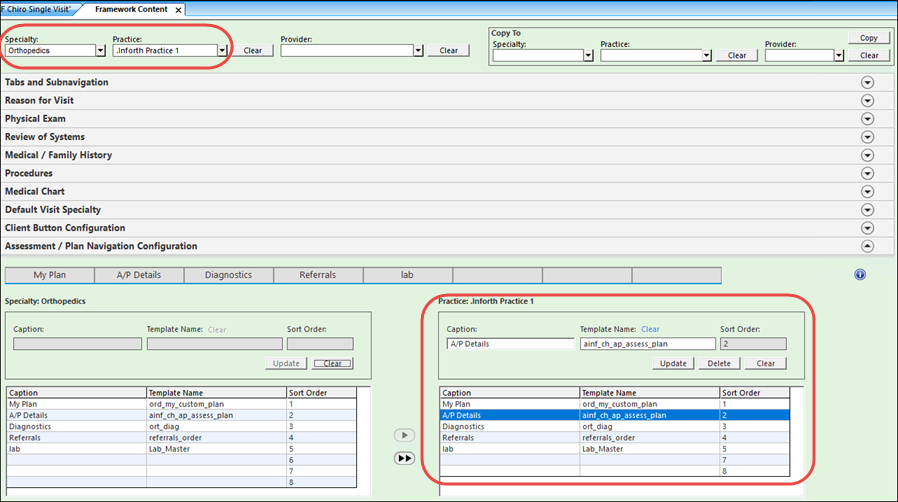The width and height of the screenshot is (898, 502).
Task: Click Clear button in Specialty panel
Action: pyautogui.click(x=332, y=363)
